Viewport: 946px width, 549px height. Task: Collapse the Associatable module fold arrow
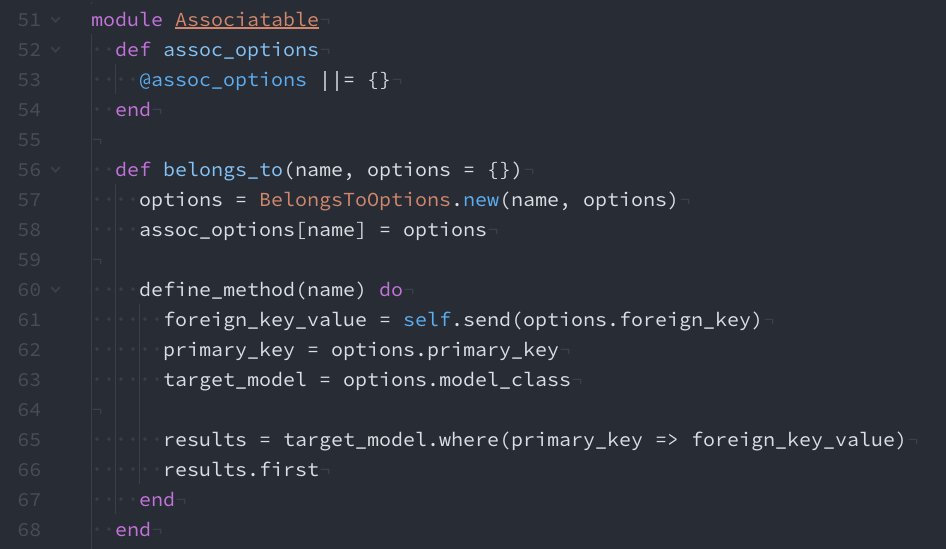[x=54, y=20]
